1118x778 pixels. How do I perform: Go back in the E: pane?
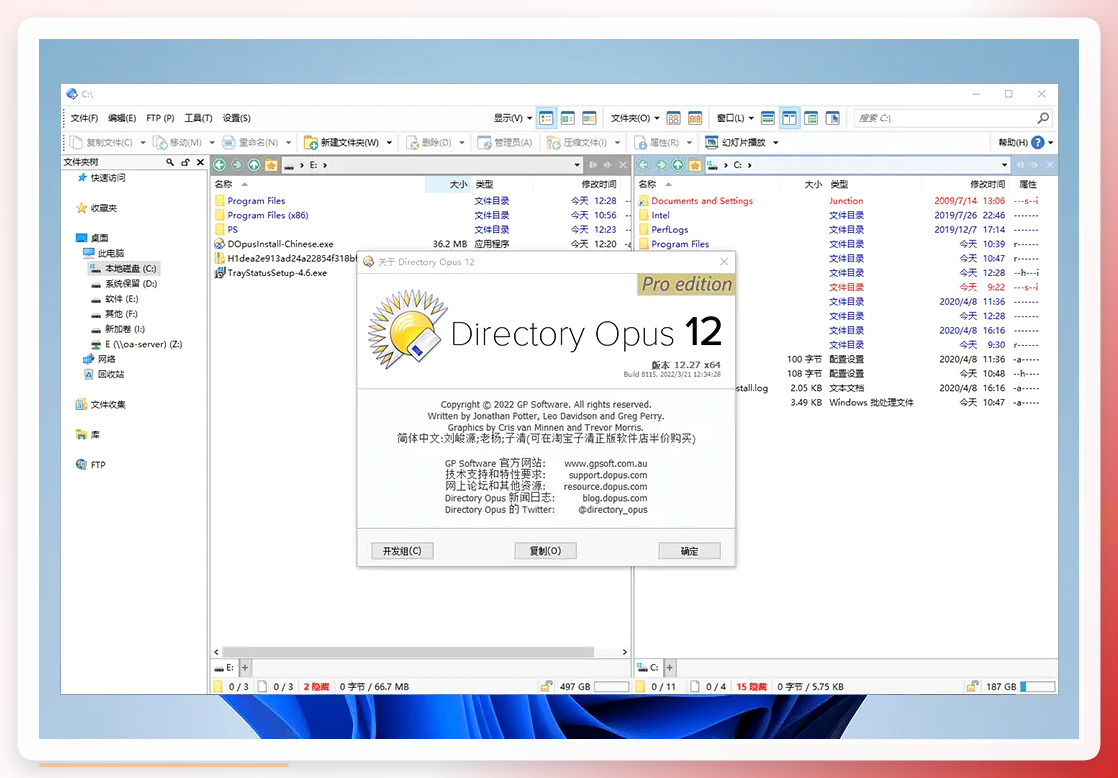tap(220, 165)
